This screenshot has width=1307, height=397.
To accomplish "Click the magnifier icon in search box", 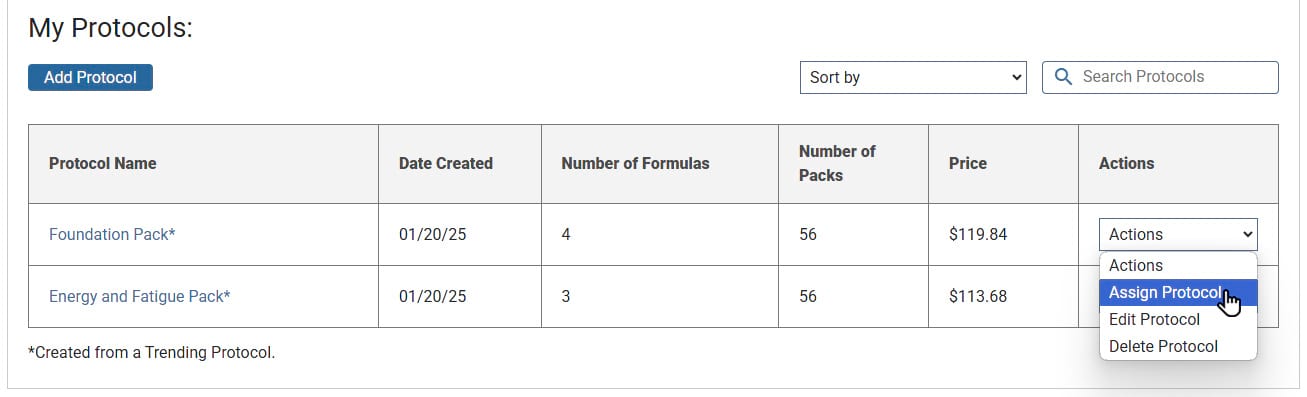I will [x=1064, y=77].
